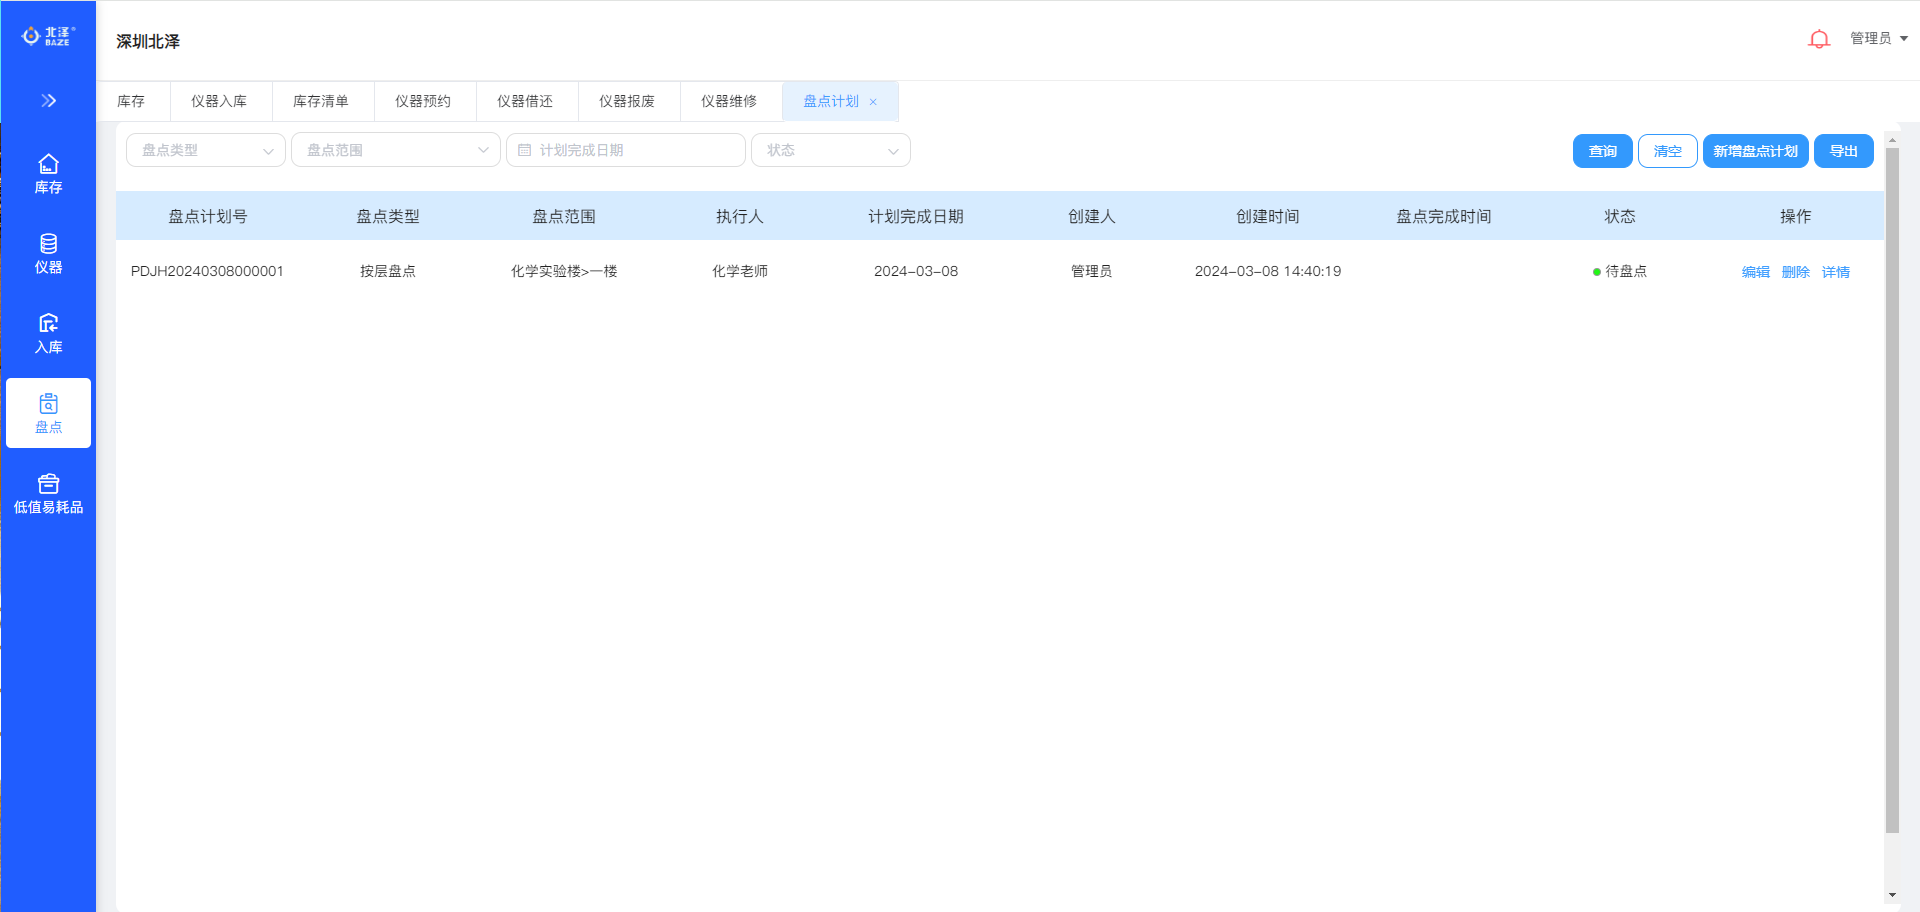Screen dimensions: 1920x912
Task: Switch to the 仪器预约 tab
Action: tap(423, 101)
